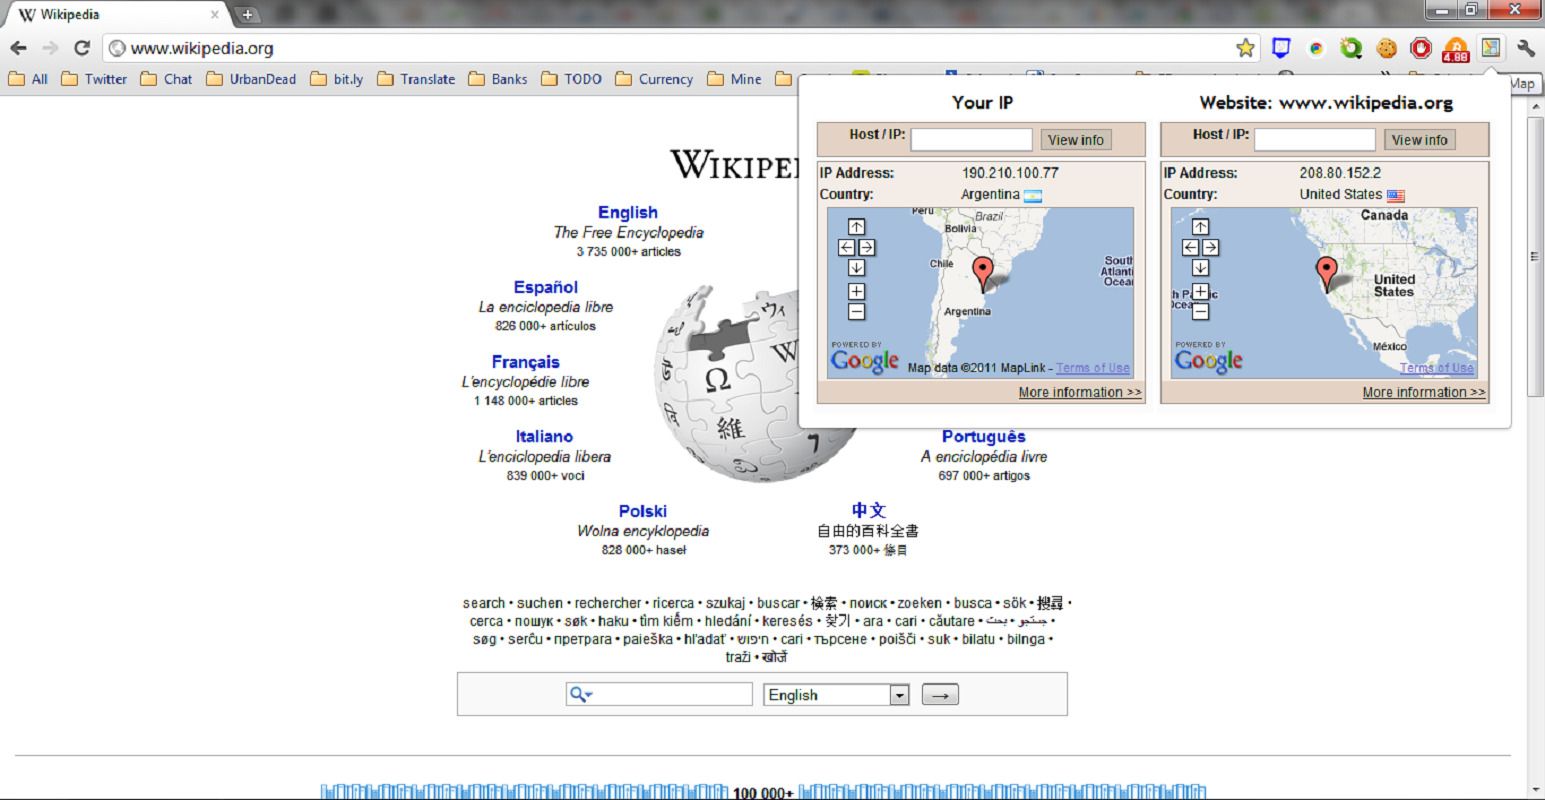This screenshot has height=800, width=1545.
Task: Open the UrbanDead bookmarks folder
Action: (252, 79)
